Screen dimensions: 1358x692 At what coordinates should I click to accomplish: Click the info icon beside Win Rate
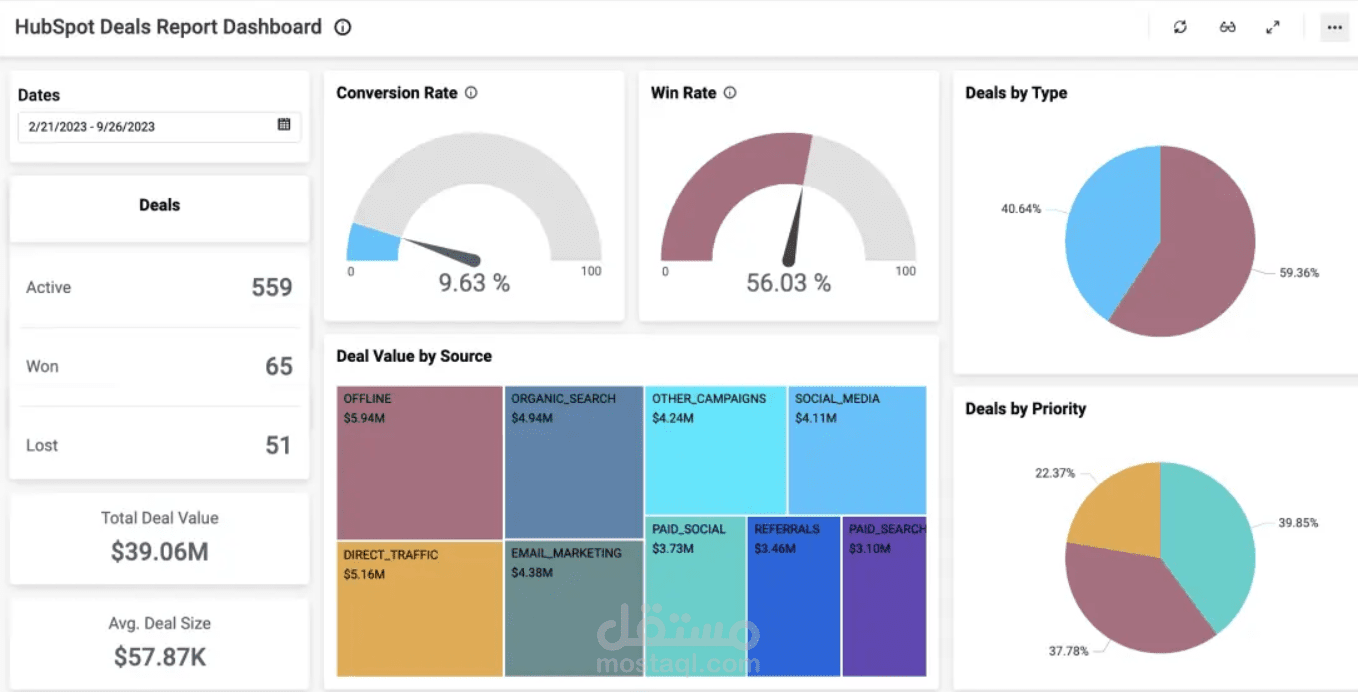729,92
